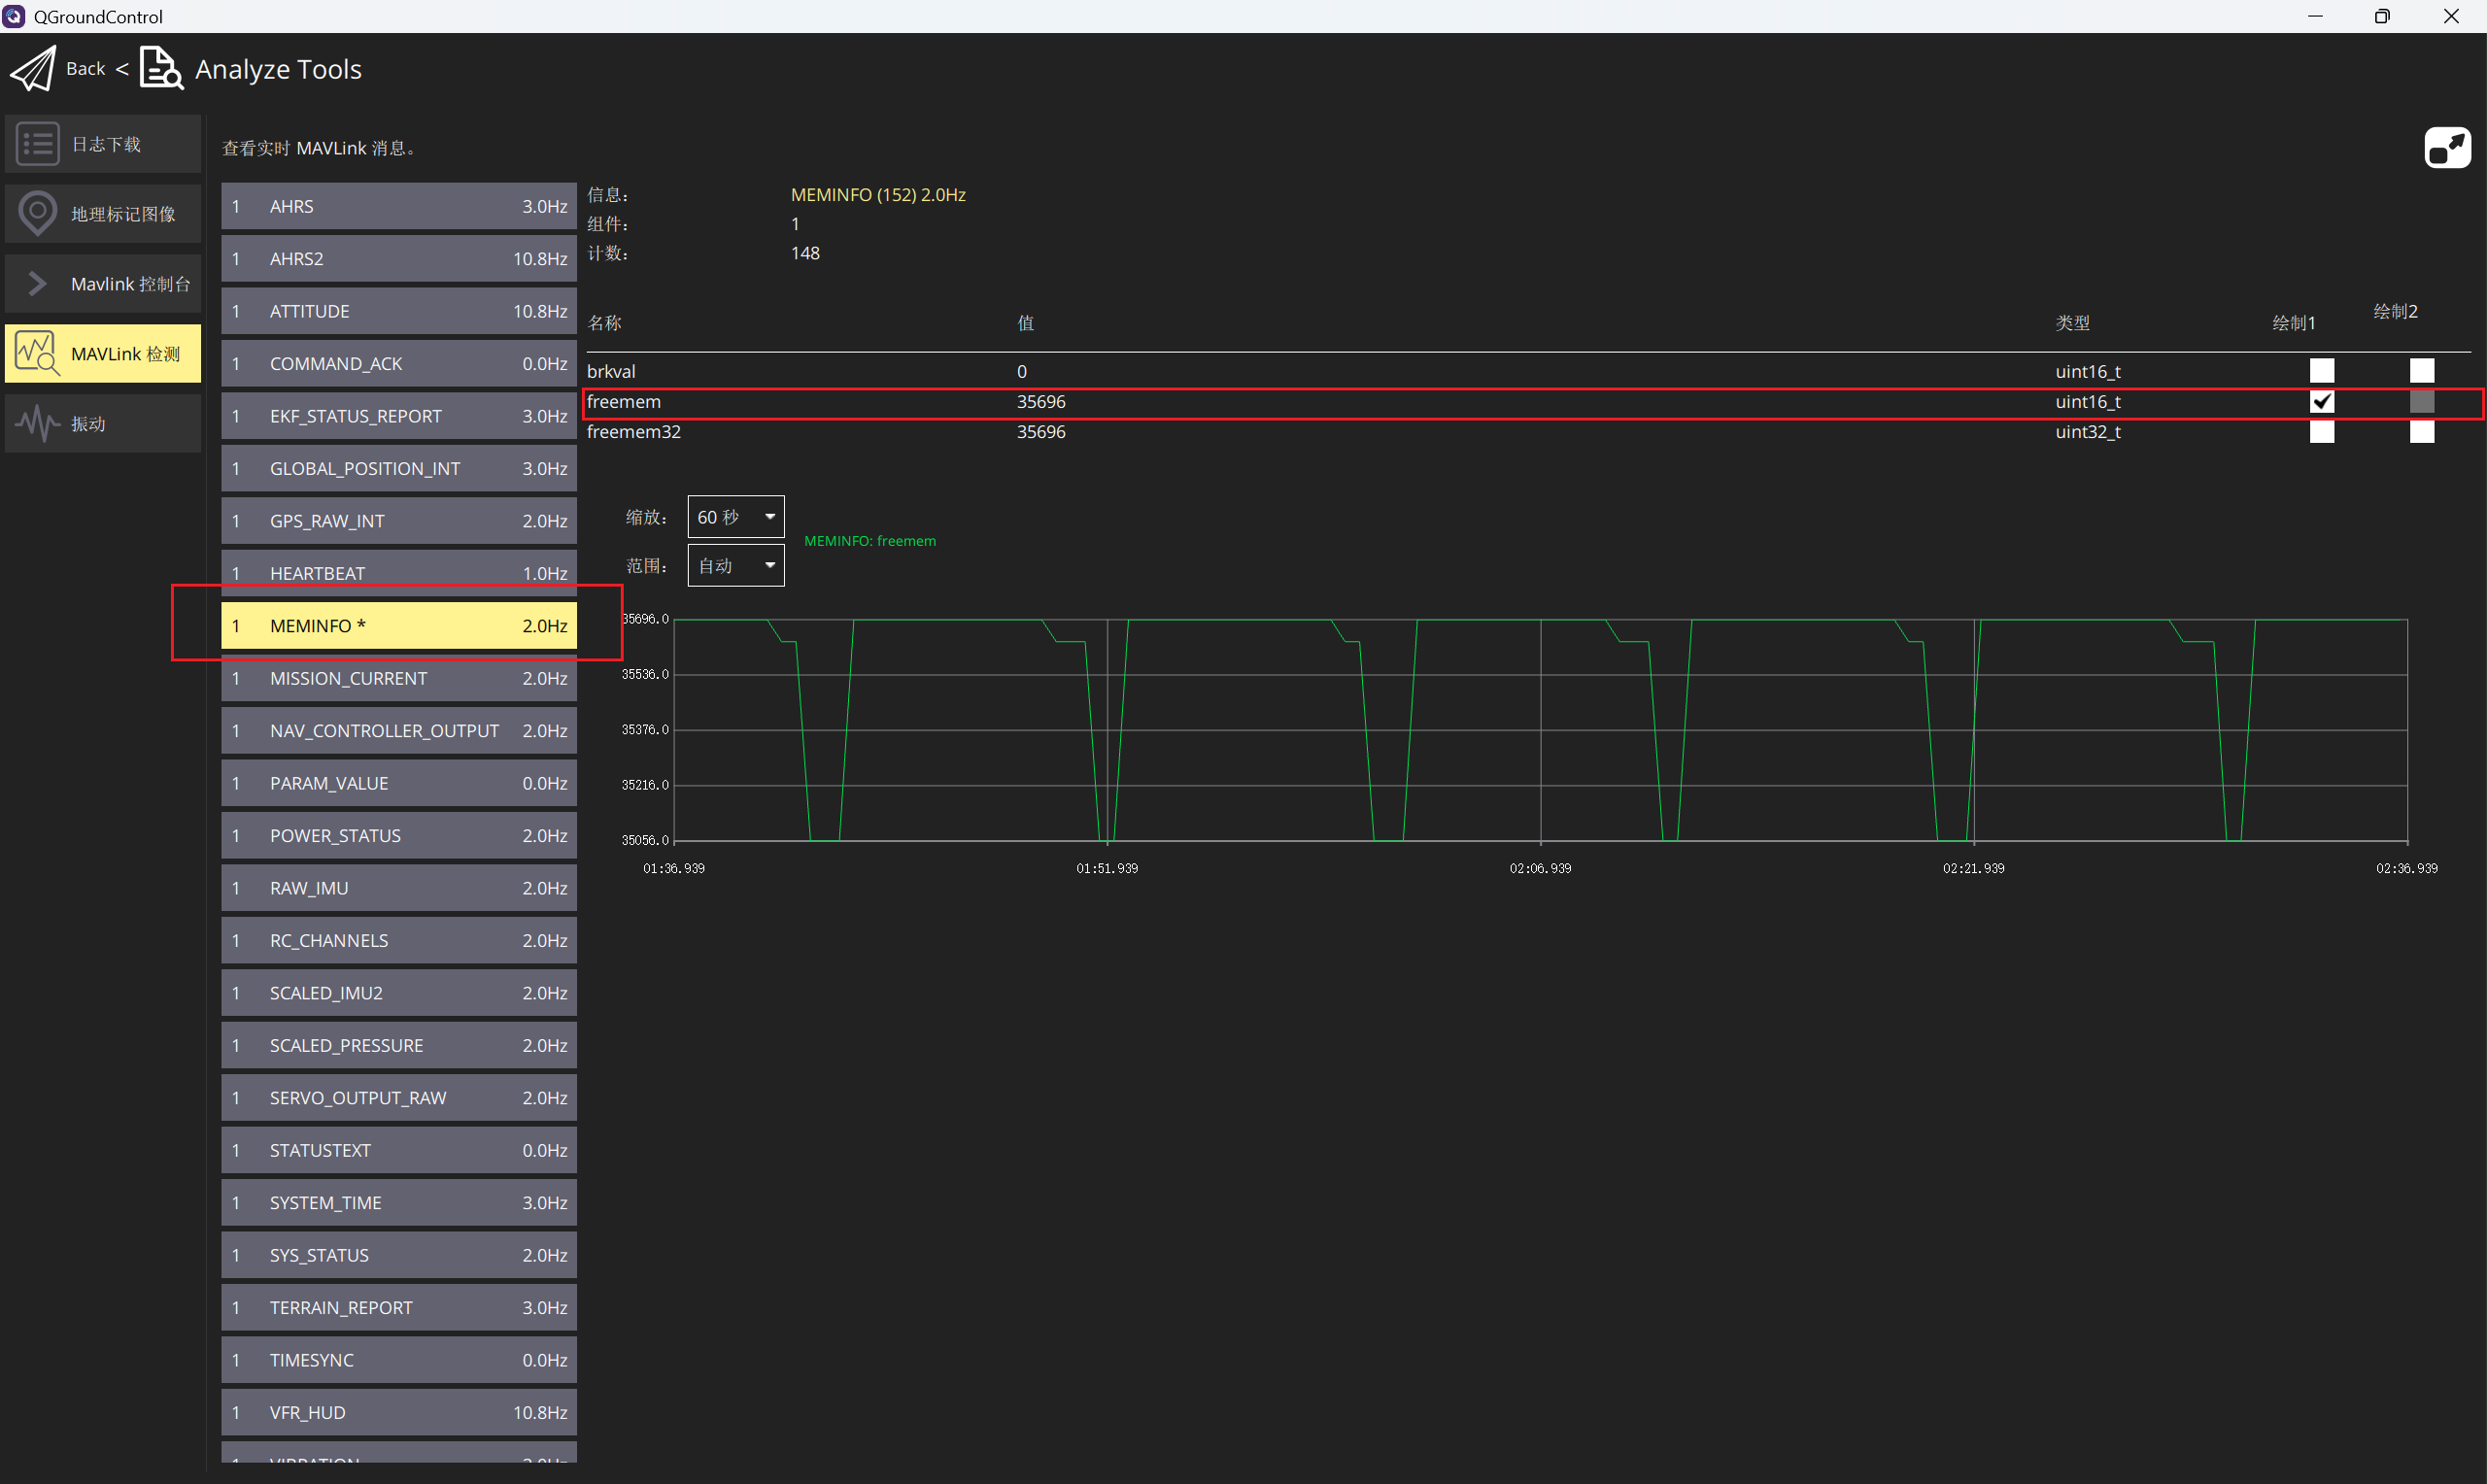The height and width of the screenshot is (1484, 2487).
Task: Enable the freemem32 绘制2 checkbox
Action: (x=2421, y=432)
